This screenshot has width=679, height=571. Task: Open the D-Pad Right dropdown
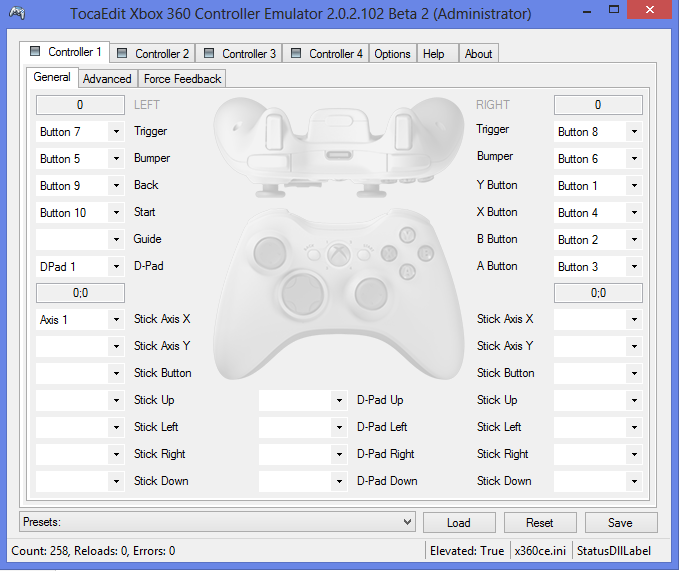point(303,454)
